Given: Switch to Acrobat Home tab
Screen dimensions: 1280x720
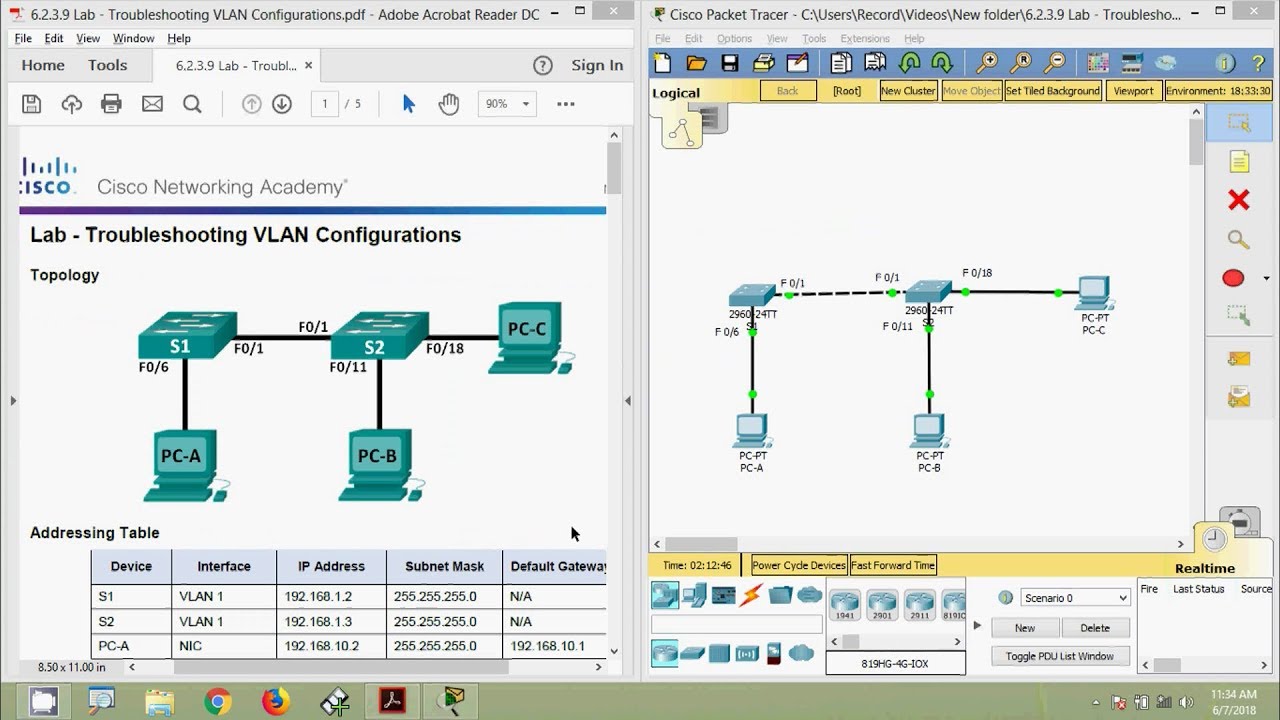Looking at the screenshot, I should coord(43,65).
